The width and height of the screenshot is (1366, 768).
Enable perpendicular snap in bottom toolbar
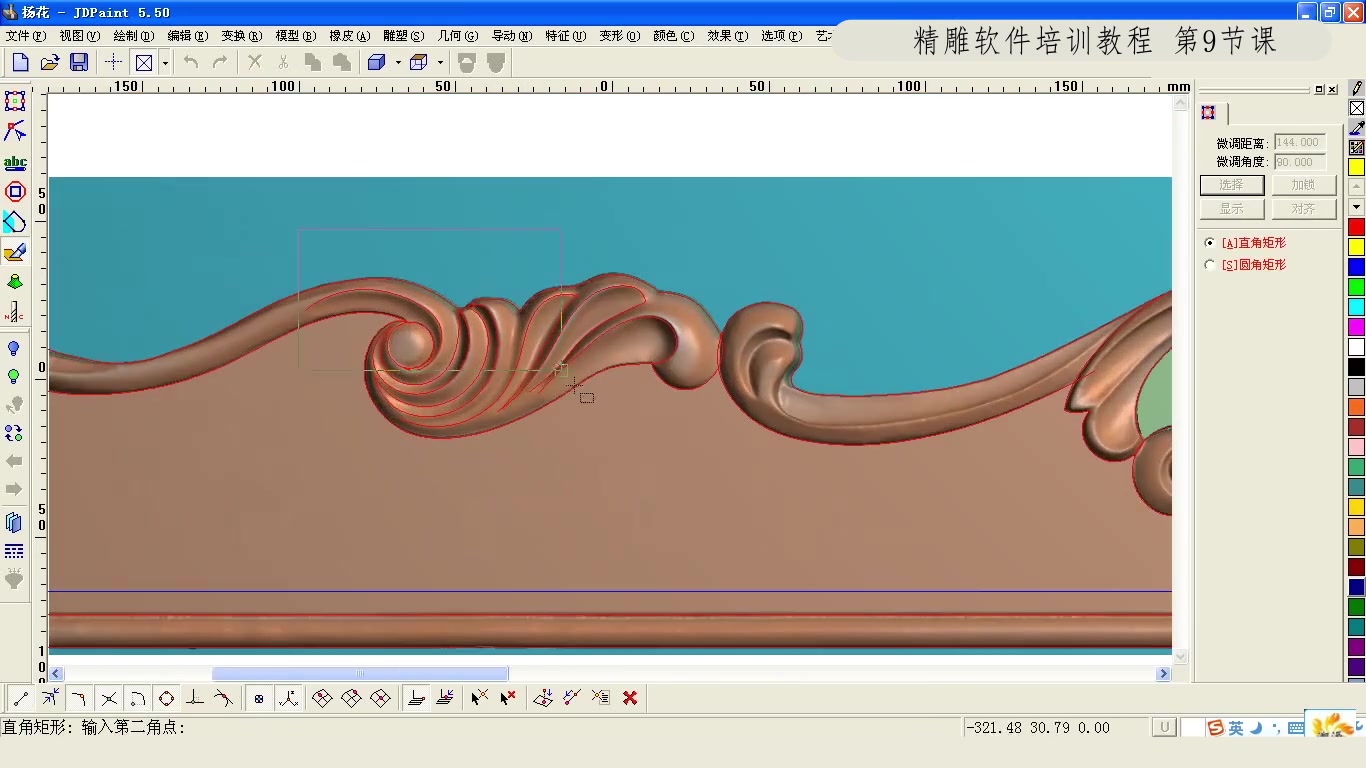195,698
